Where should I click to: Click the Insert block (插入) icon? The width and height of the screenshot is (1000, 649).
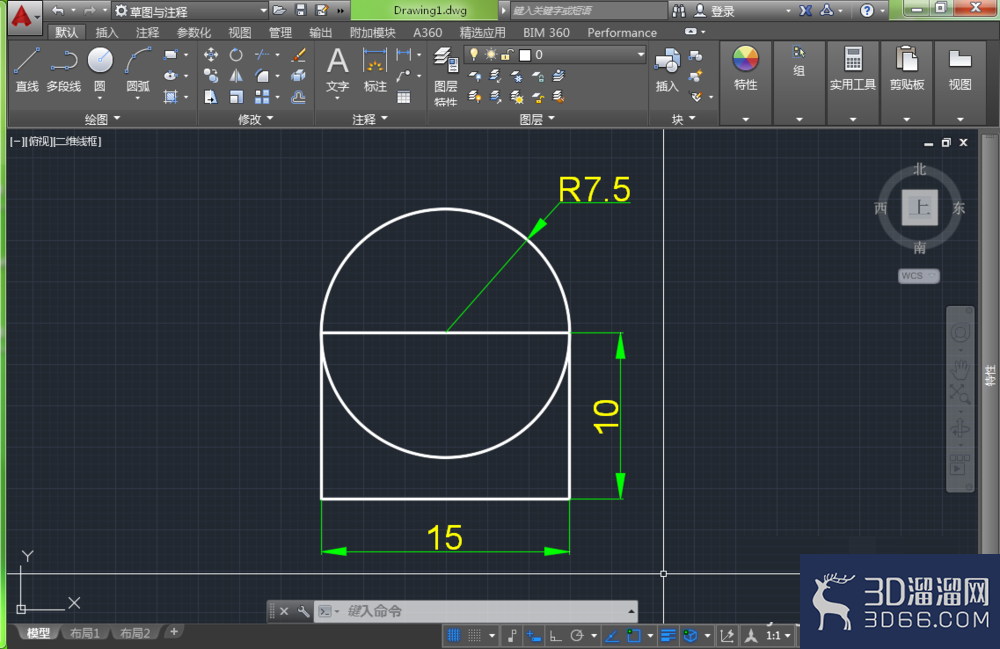click(x=667, y=70)
